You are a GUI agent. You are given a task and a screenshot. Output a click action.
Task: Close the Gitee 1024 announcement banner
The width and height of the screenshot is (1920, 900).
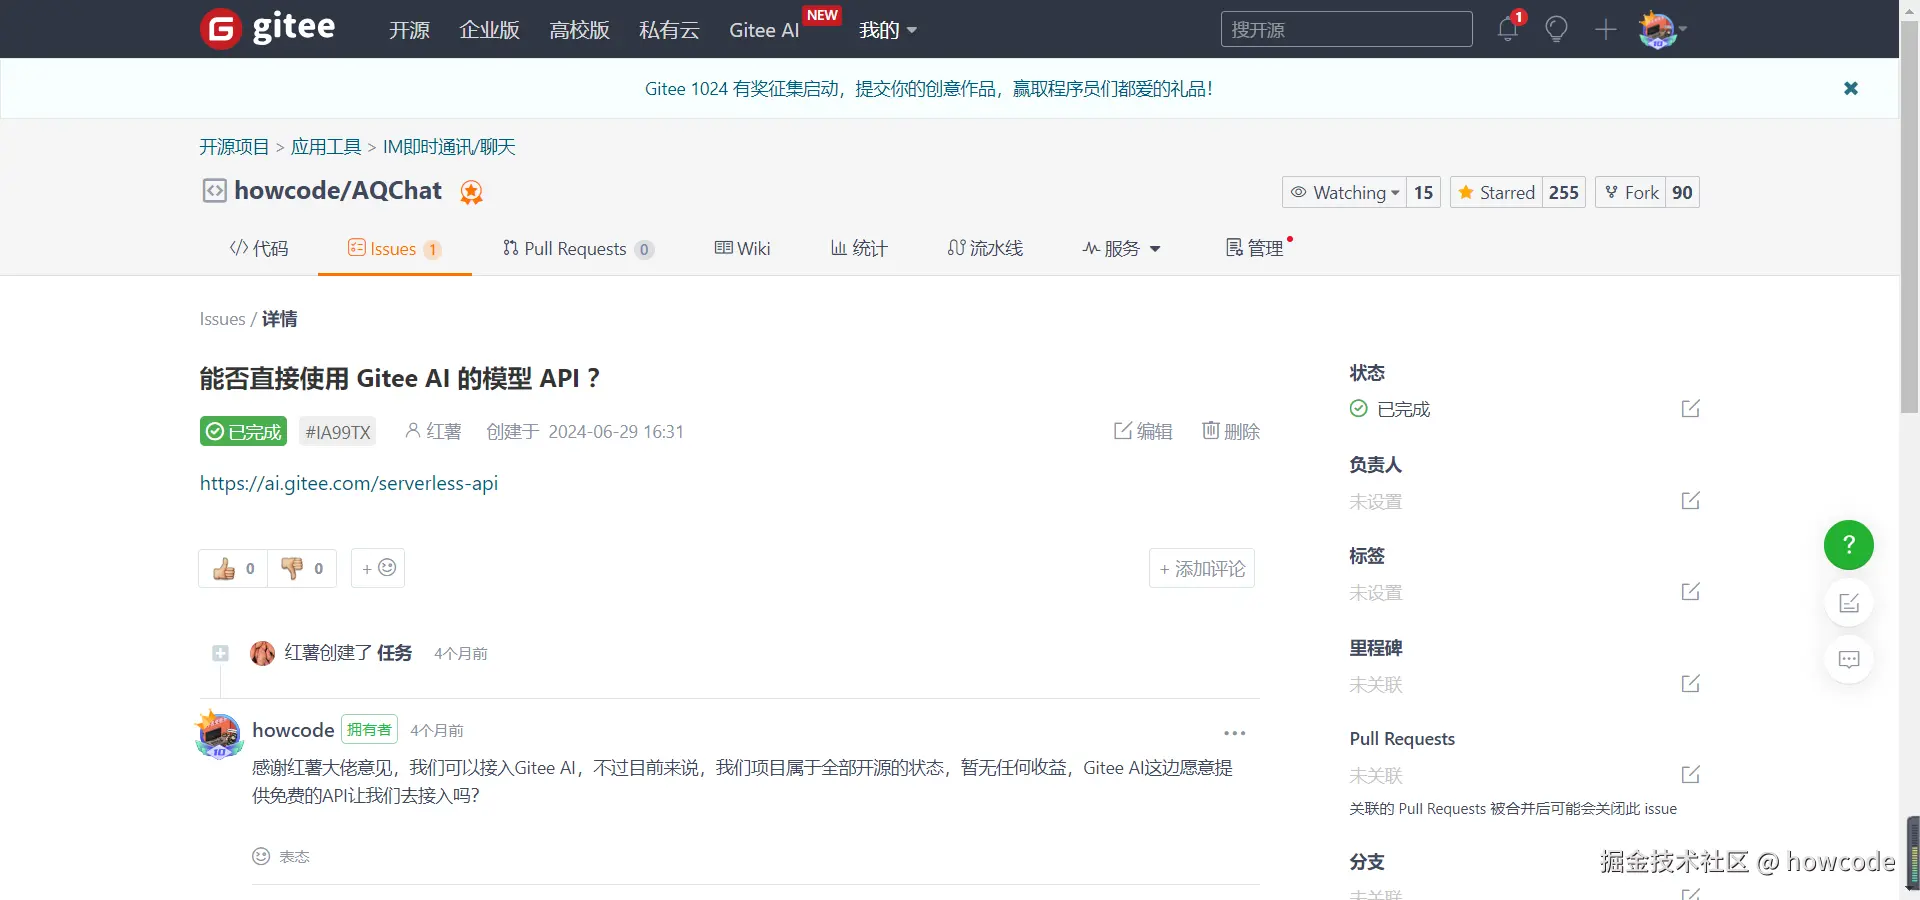click(1851, 88)
